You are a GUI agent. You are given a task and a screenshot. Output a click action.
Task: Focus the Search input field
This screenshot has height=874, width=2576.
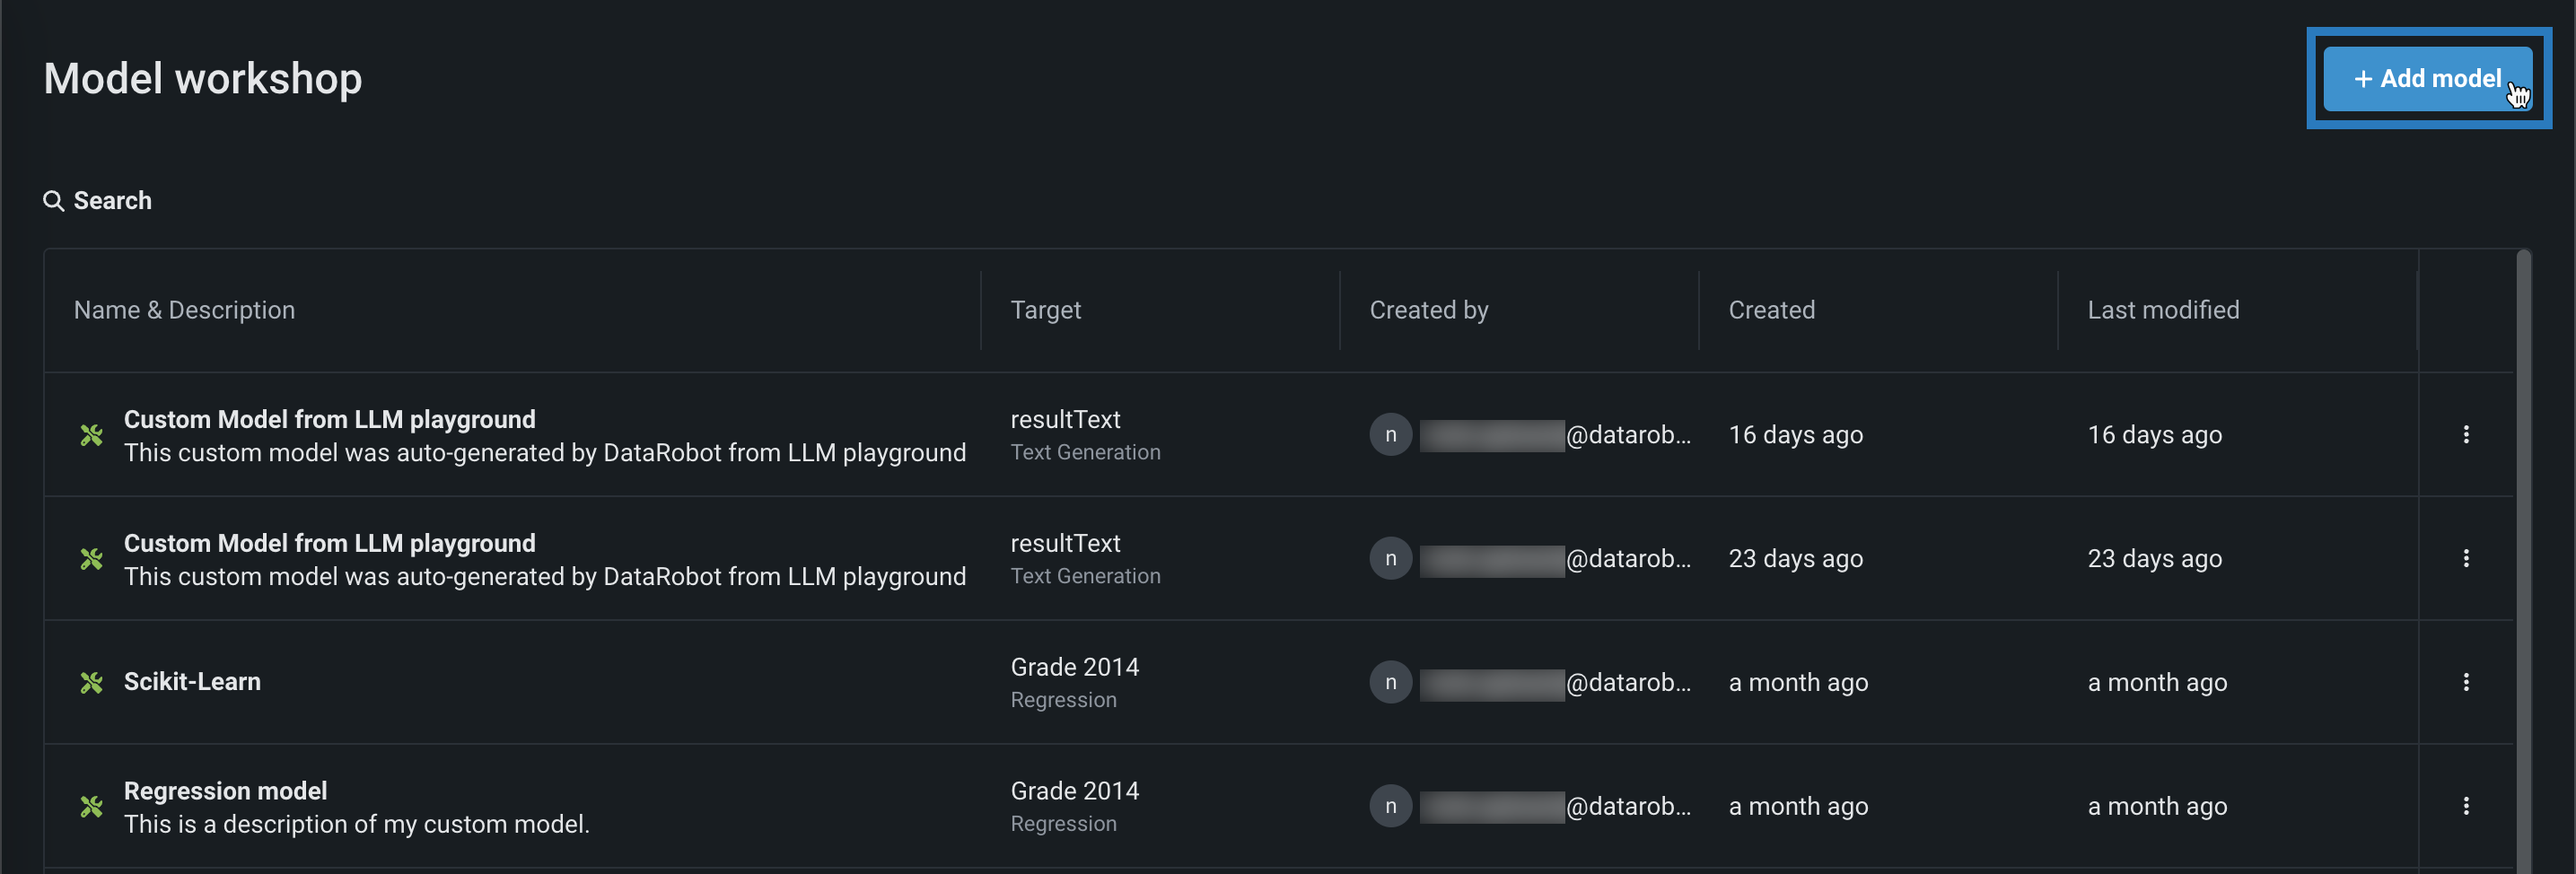[x=113, y=201]
